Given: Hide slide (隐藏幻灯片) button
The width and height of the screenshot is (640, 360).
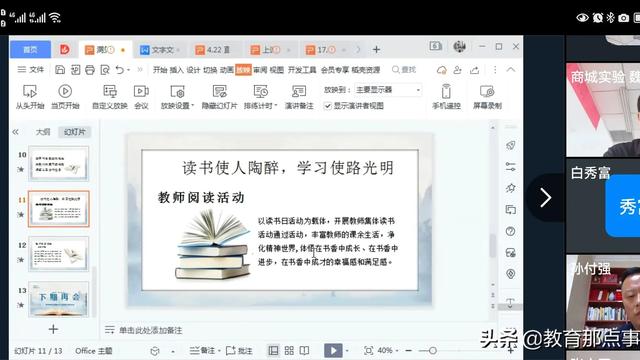Looking at the screenshot, I should pyautogui.click(x=219, y=97).
